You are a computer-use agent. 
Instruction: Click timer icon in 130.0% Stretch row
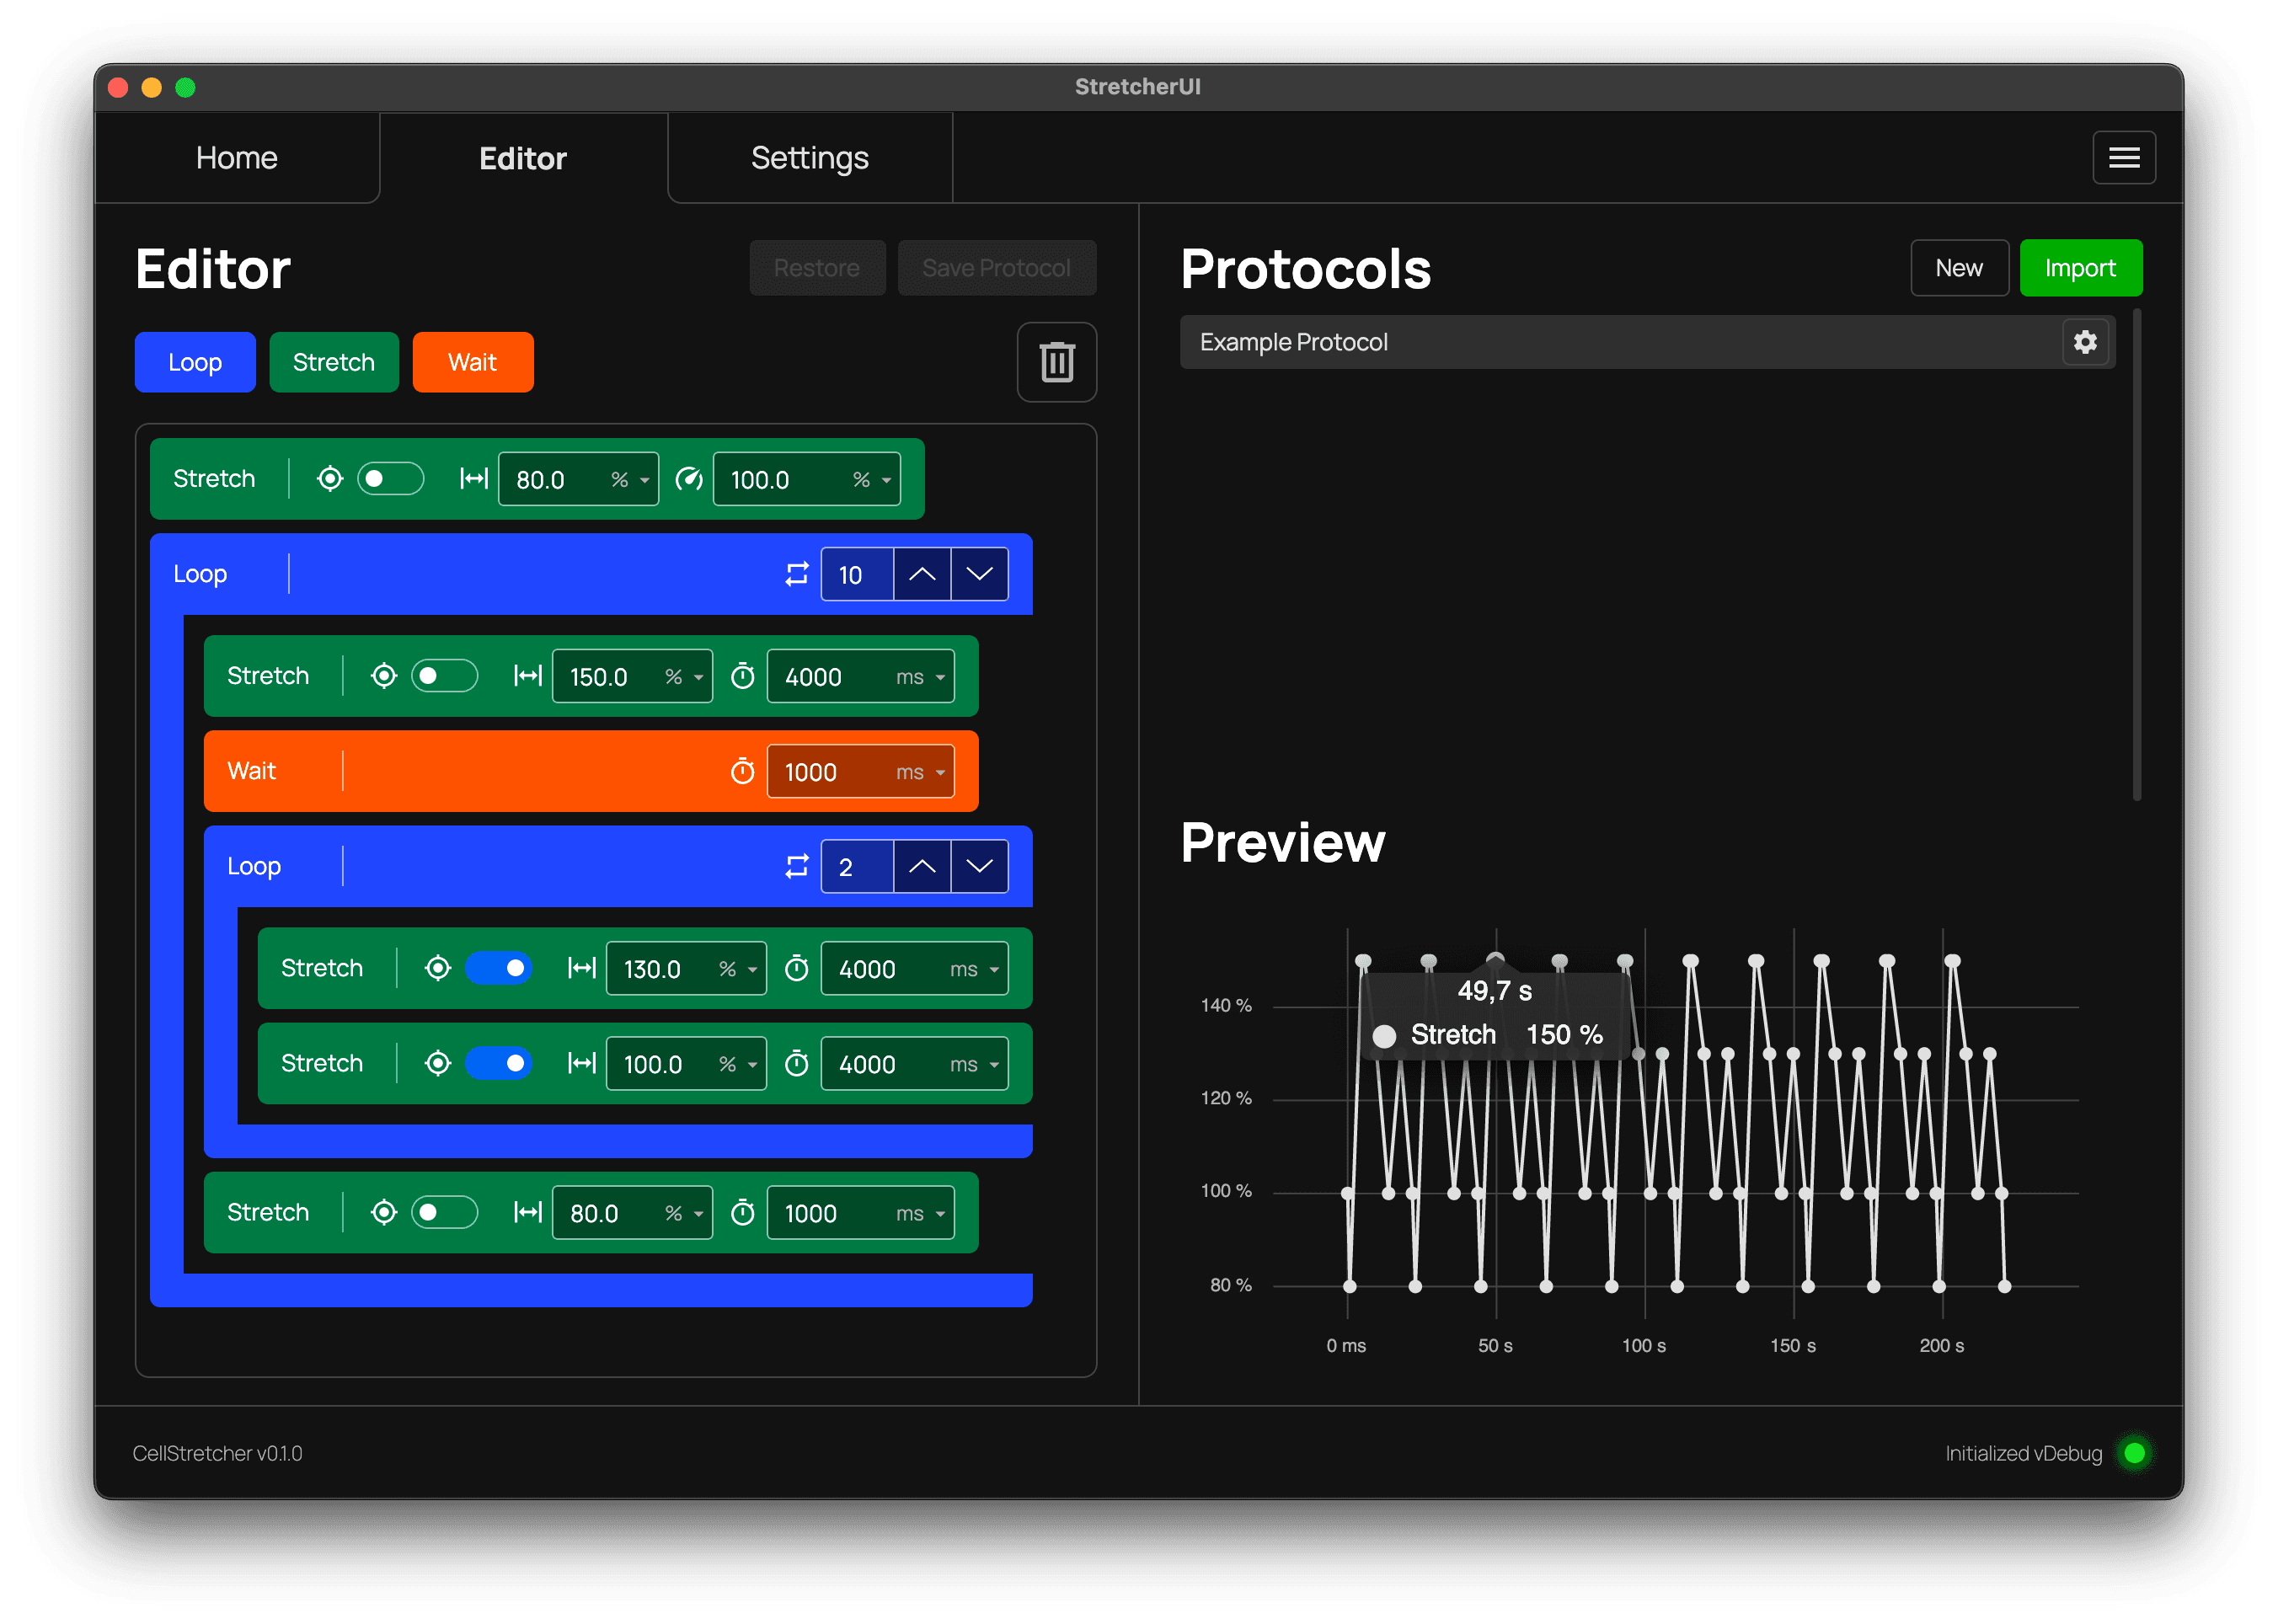pyautogui.click(x=796, y=968)
